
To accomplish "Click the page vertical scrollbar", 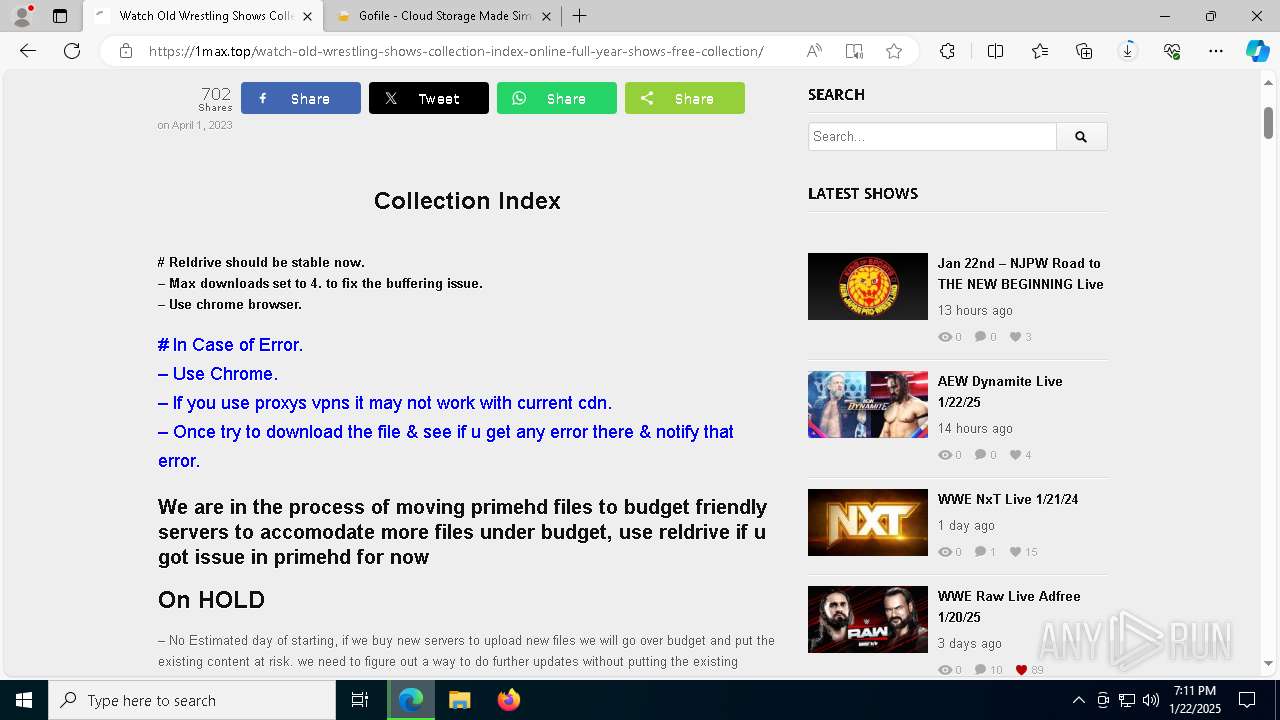I will [1268, 122].
